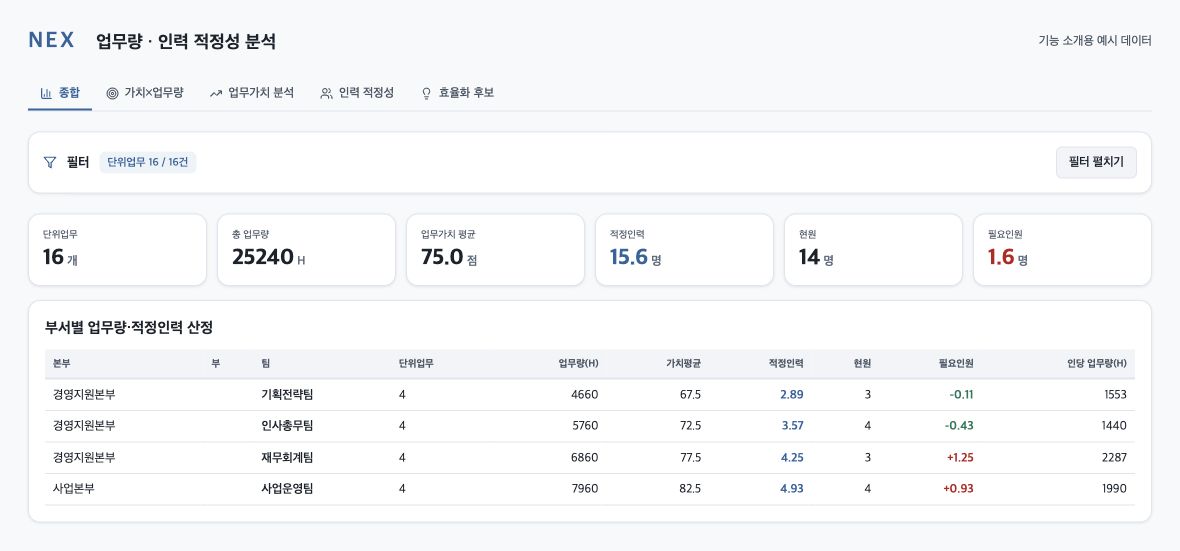
Task: Sort by 업무량(H) column header
Action: pyautogui.click(x=578, y=363)
